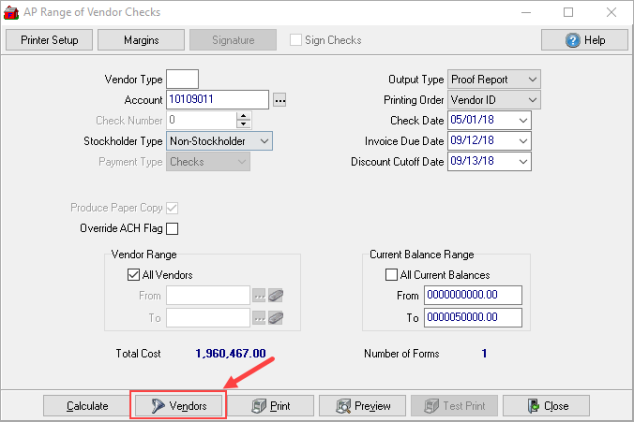The height and width of the screenshot is (422, 634).
Task: Close the dialog using the Close button
Action: coord(547,406)
